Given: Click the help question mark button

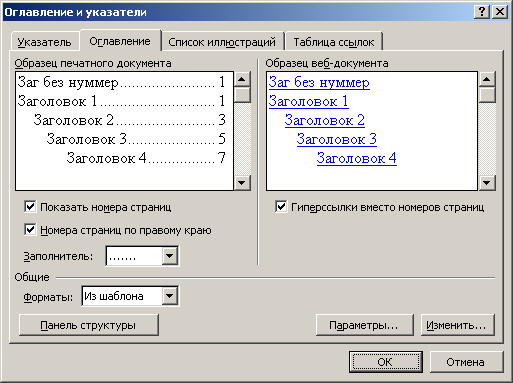Looking at the screenshot, I should point(482,12).
